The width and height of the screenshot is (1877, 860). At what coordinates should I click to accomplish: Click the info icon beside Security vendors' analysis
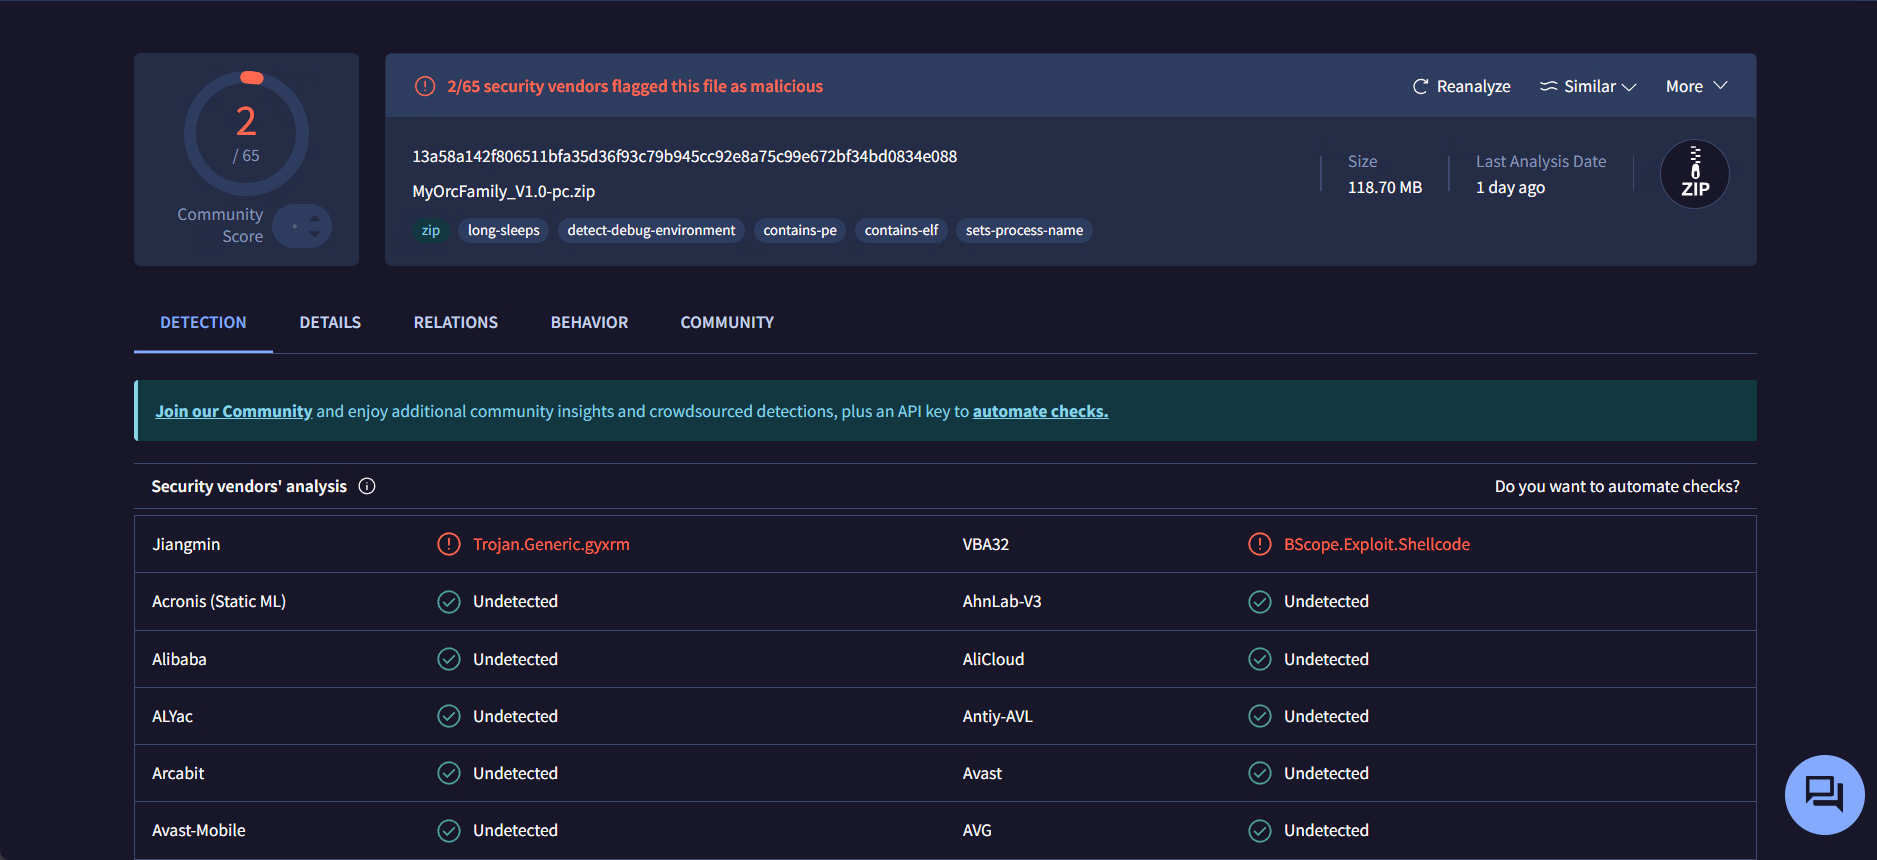367,486
